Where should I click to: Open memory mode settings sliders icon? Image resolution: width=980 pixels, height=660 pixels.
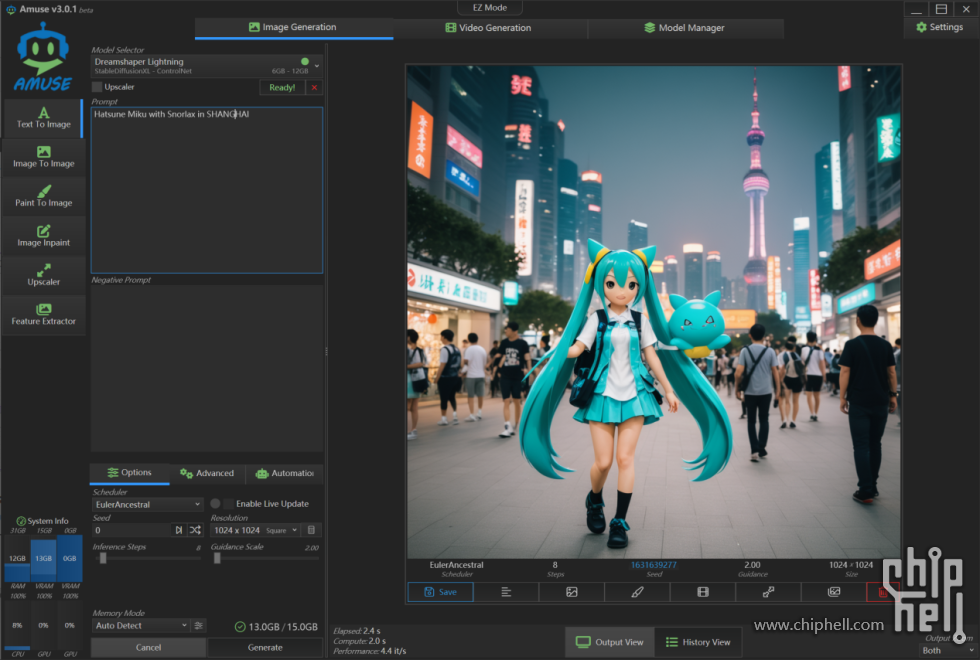coord(198,626)
